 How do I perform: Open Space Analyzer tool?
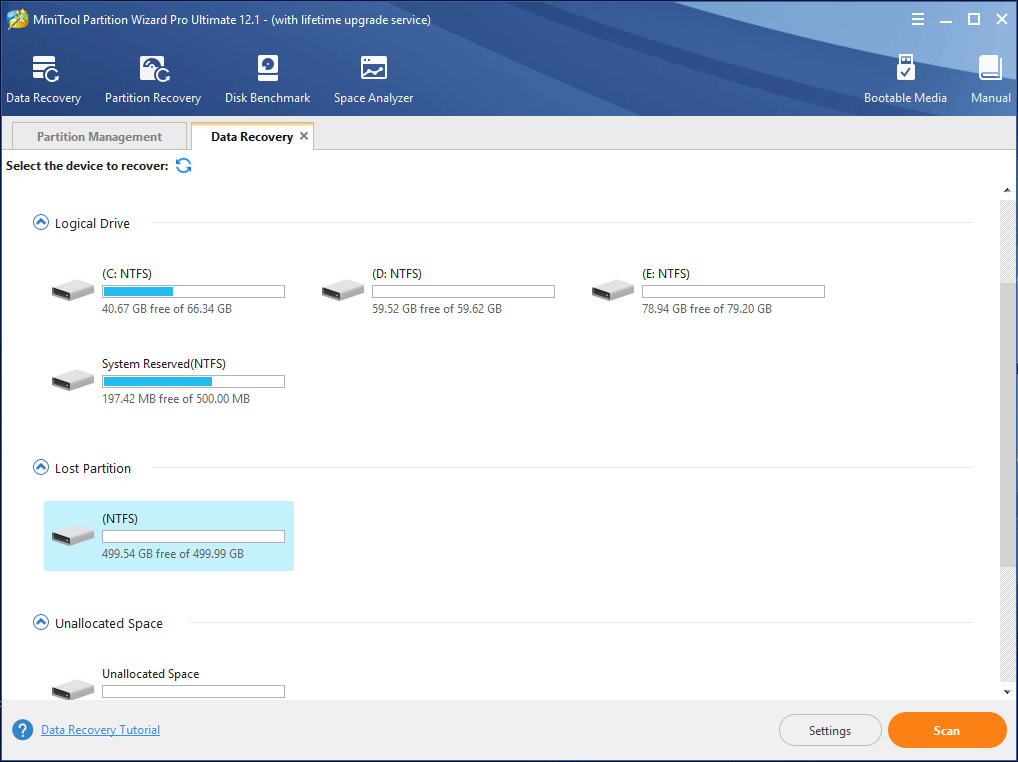[373, 68]
